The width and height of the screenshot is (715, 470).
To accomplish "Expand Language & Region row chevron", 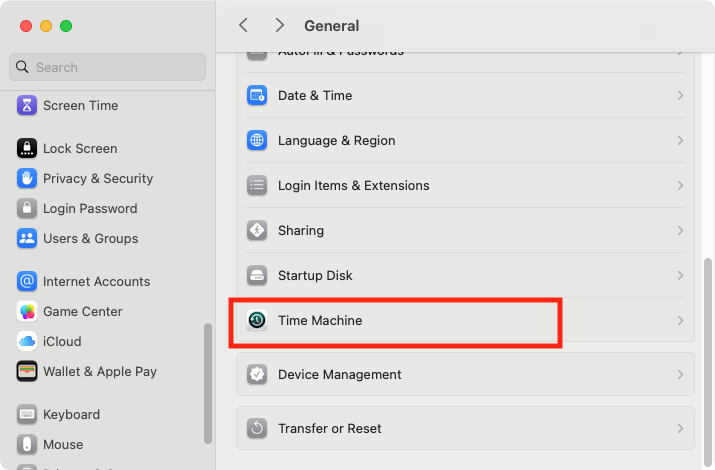I will point(680,140).
